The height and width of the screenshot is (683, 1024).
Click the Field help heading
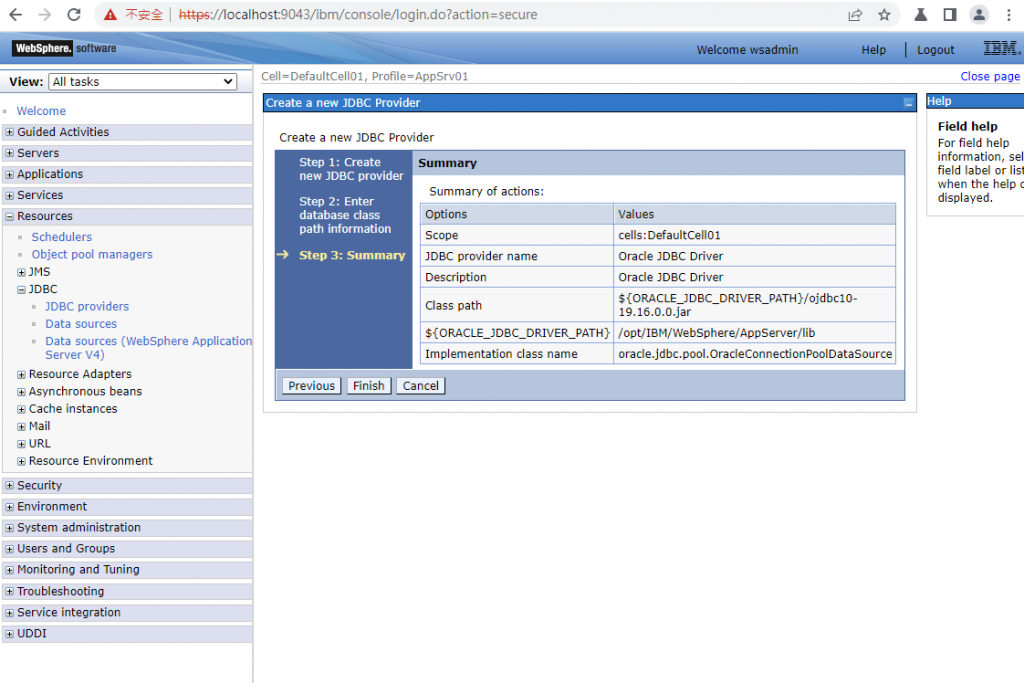[x=967, y=127]
